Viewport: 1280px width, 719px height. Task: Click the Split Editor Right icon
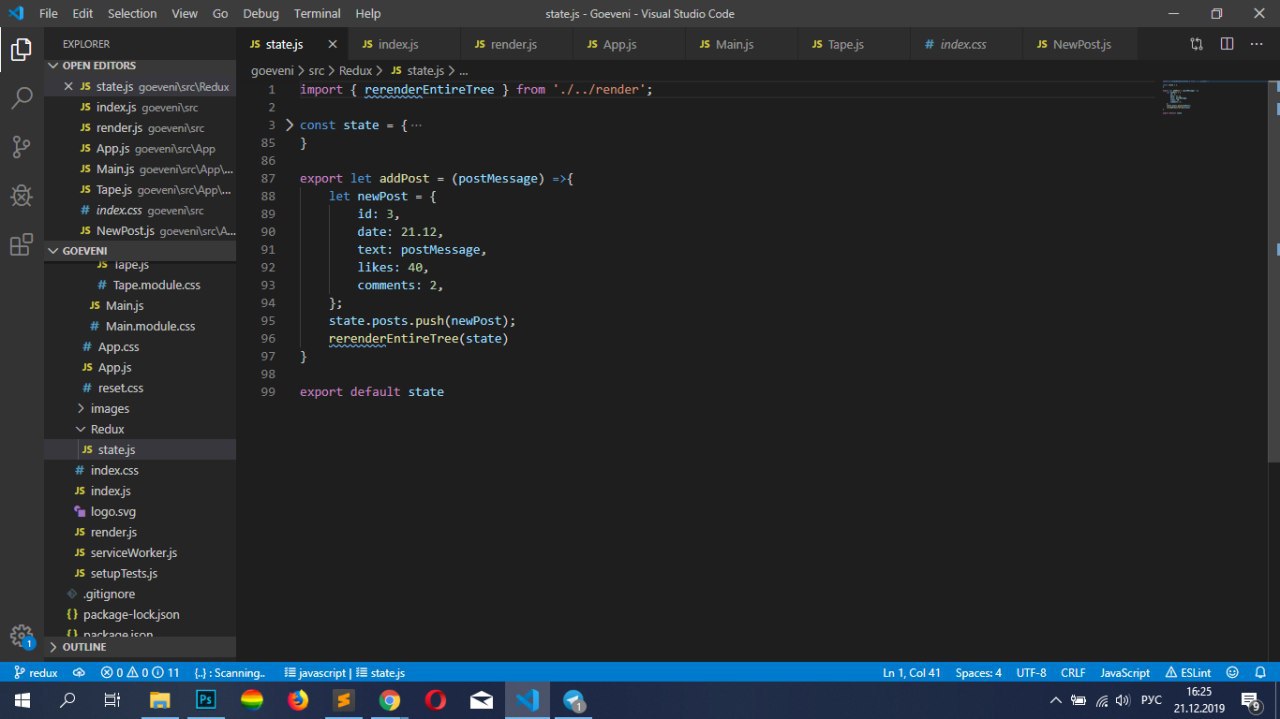click(x=1227, y=44)
